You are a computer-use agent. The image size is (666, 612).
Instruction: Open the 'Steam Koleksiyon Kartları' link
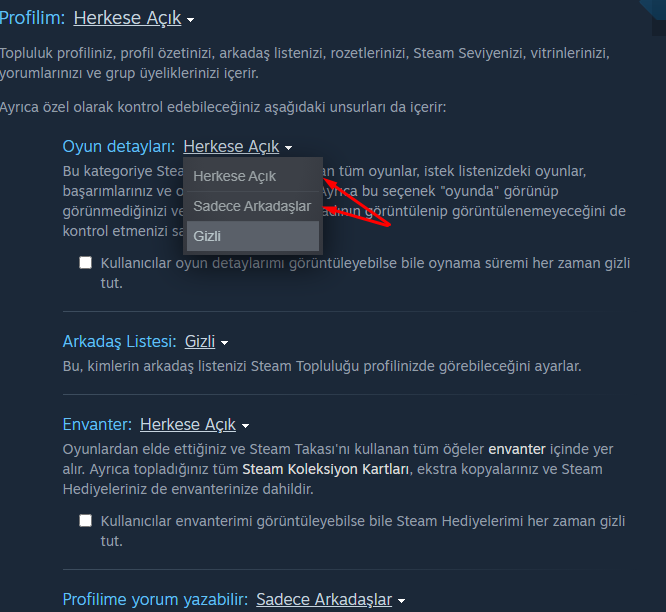point(325,469)
